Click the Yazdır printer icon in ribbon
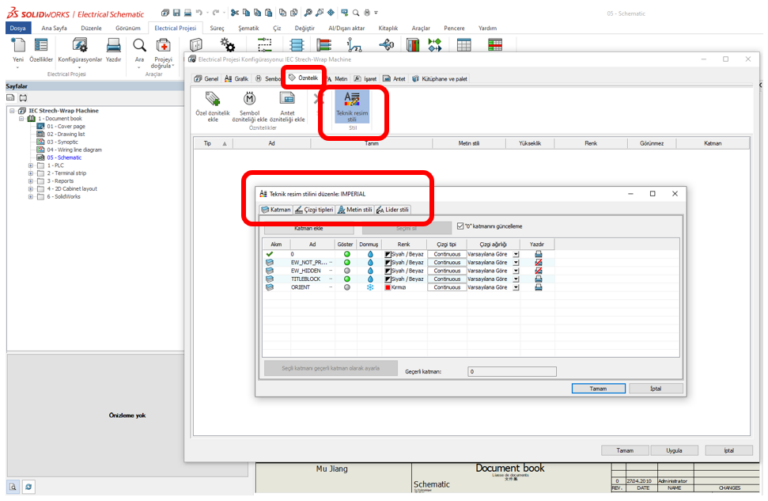This screenshot has width=768, height=501. click(114, 45)
